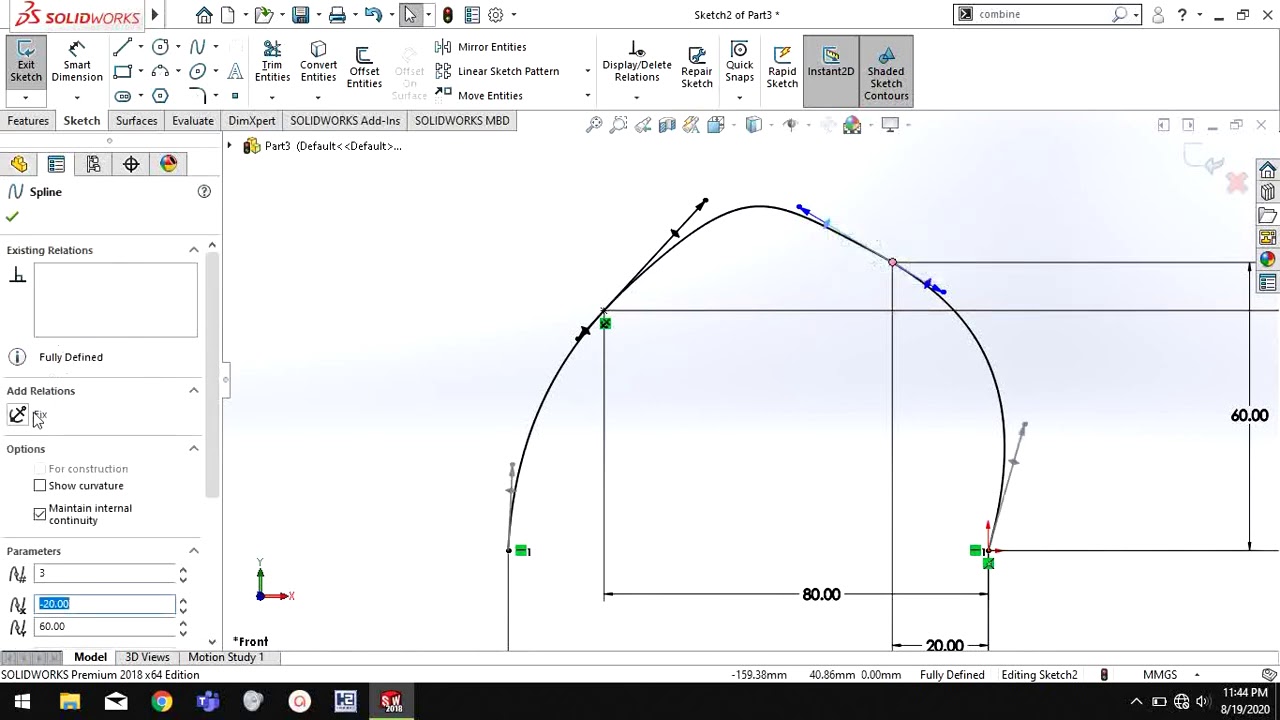Click green checkmark to accept Spline
The width and height of the screenshot is (1280, 720).
coord(12,216)
